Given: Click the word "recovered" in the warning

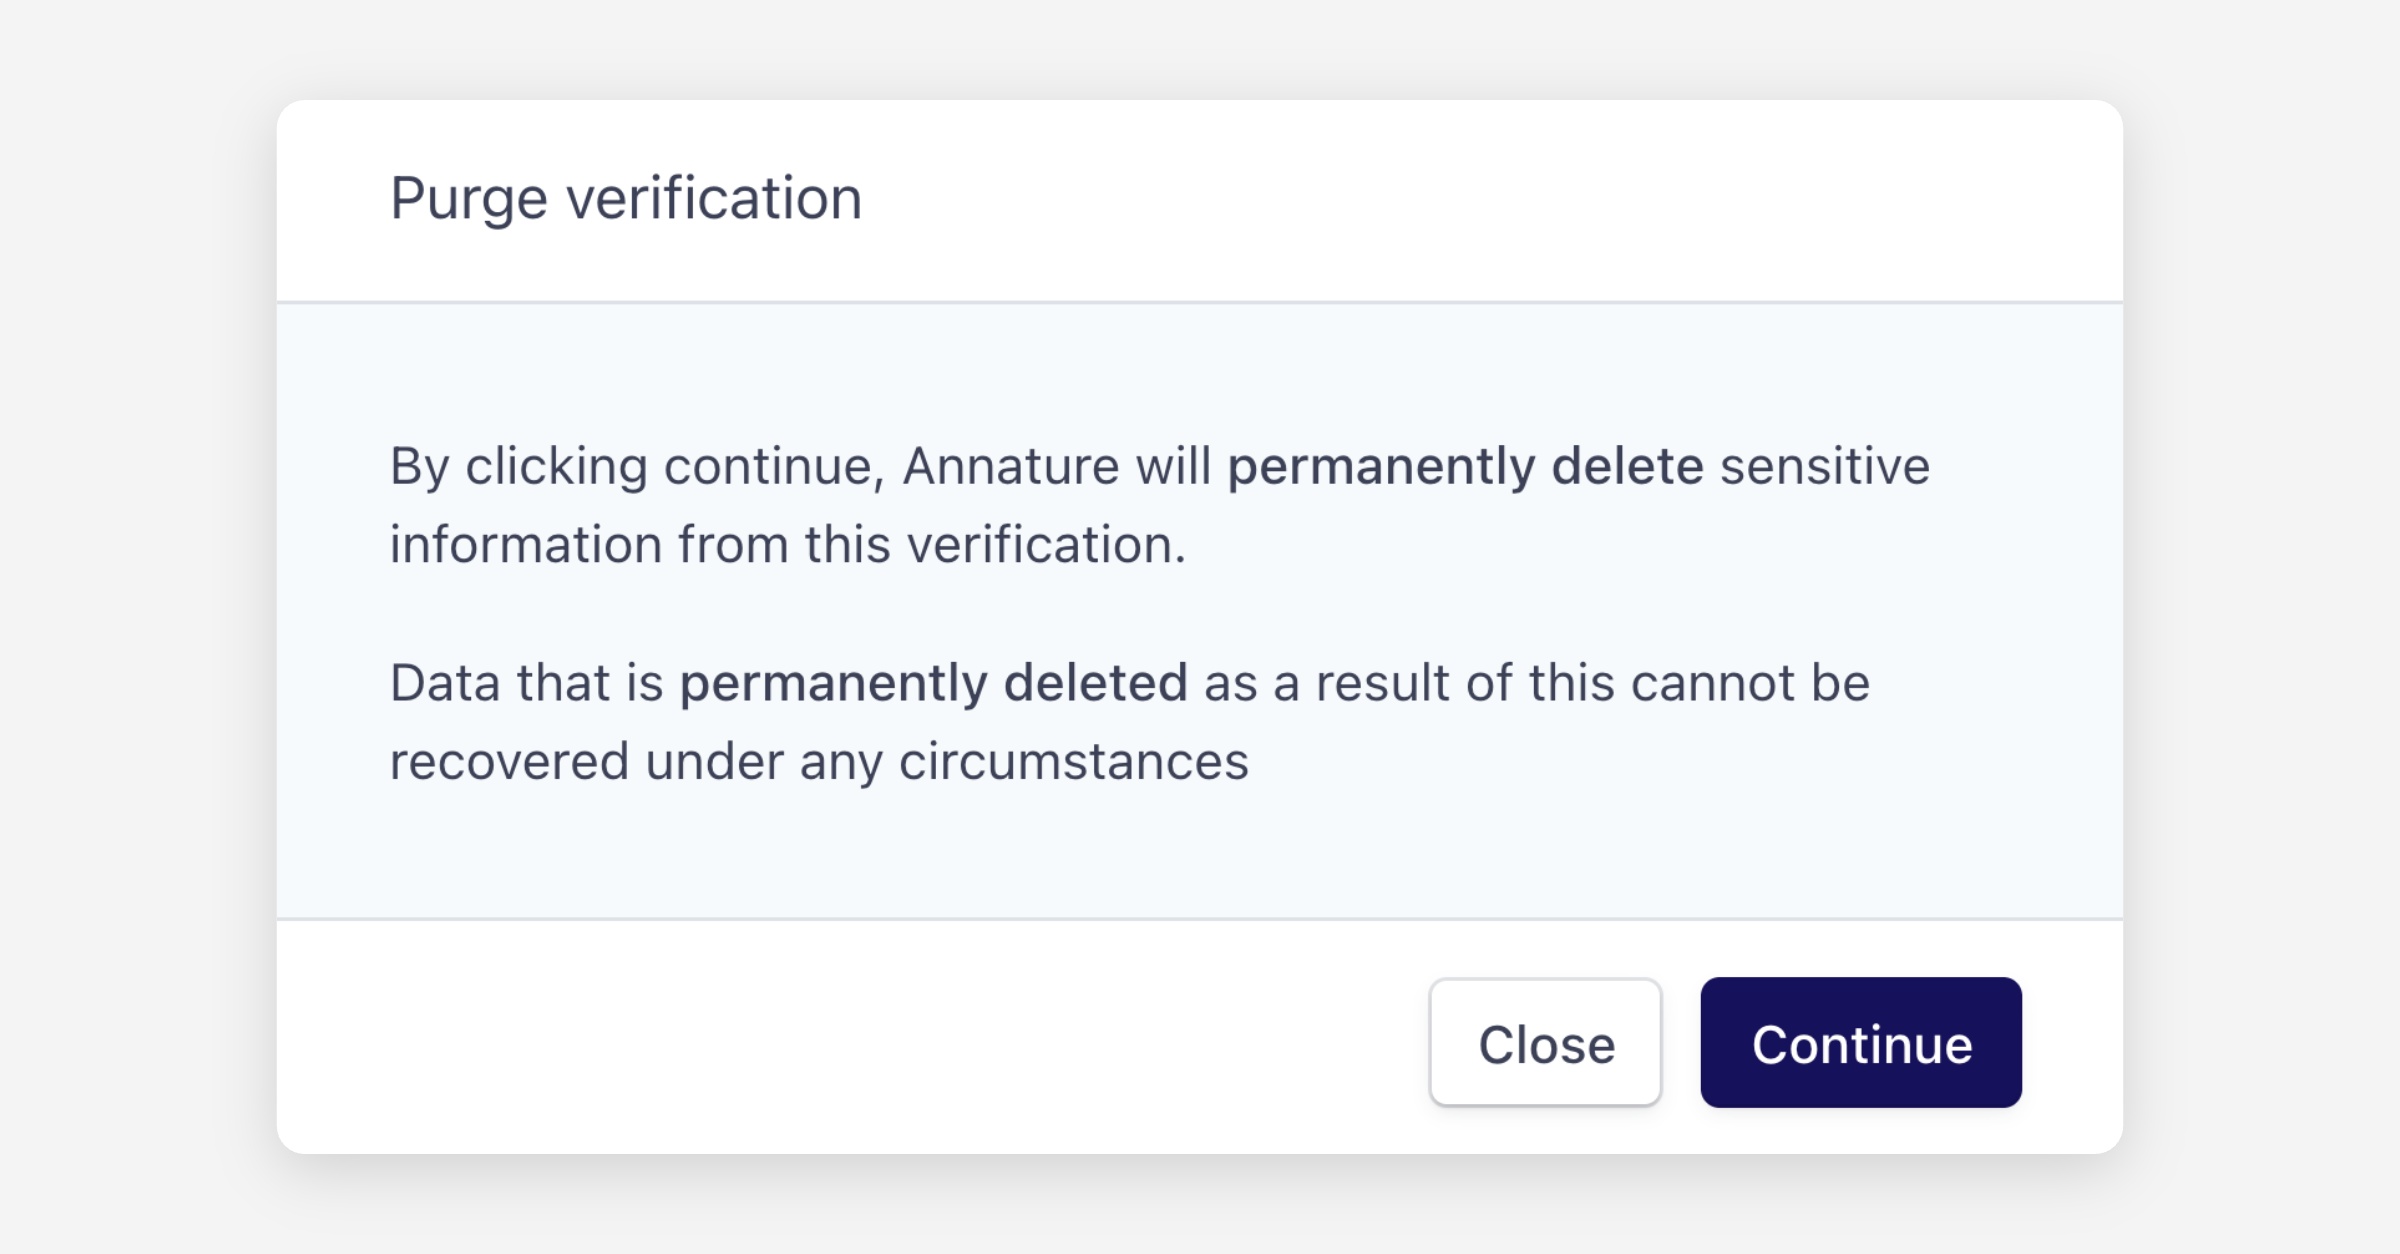Looking at the screenshot, I should coord(509,762).
